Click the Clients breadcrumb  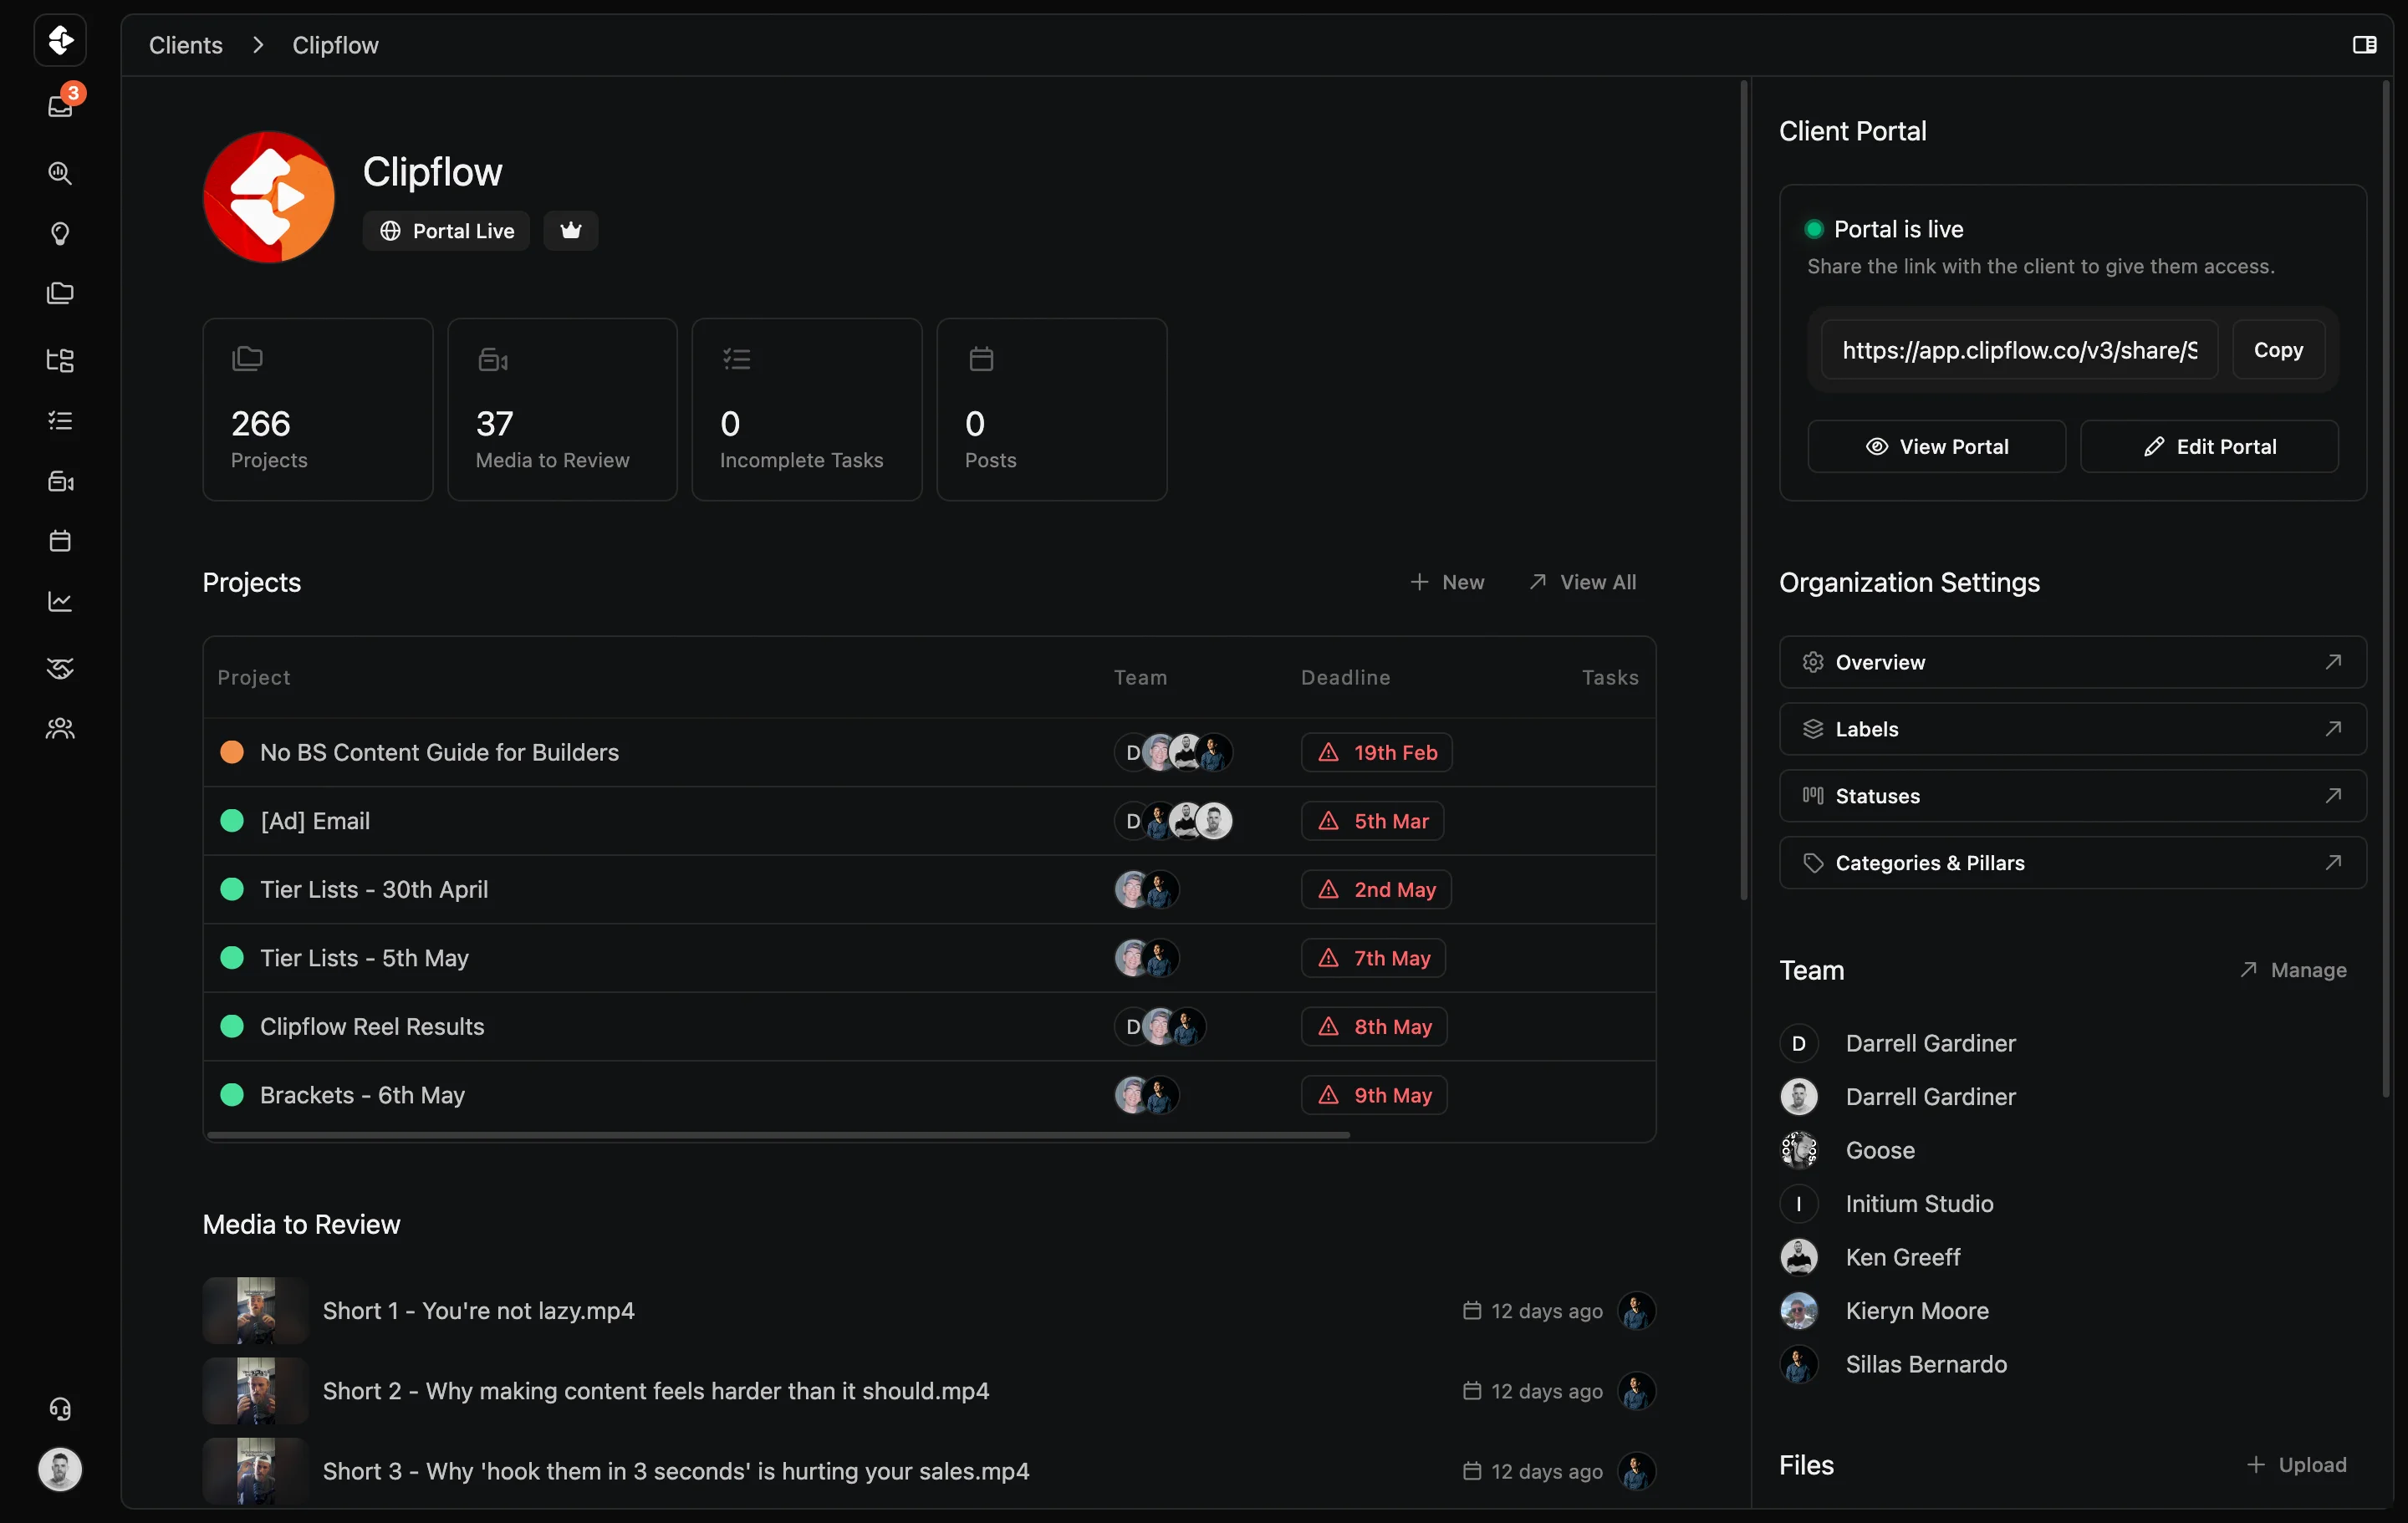click(185, 45)
